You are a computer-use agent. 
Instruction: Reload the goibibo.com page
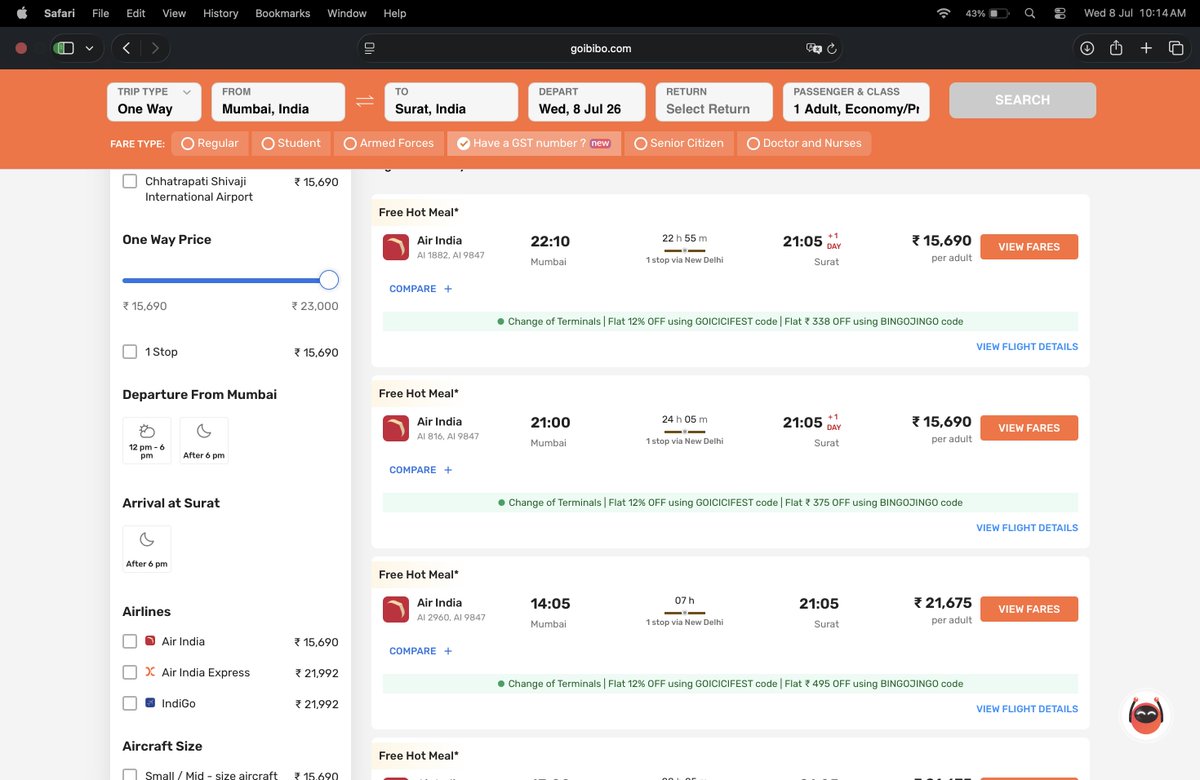coord(832,48)
